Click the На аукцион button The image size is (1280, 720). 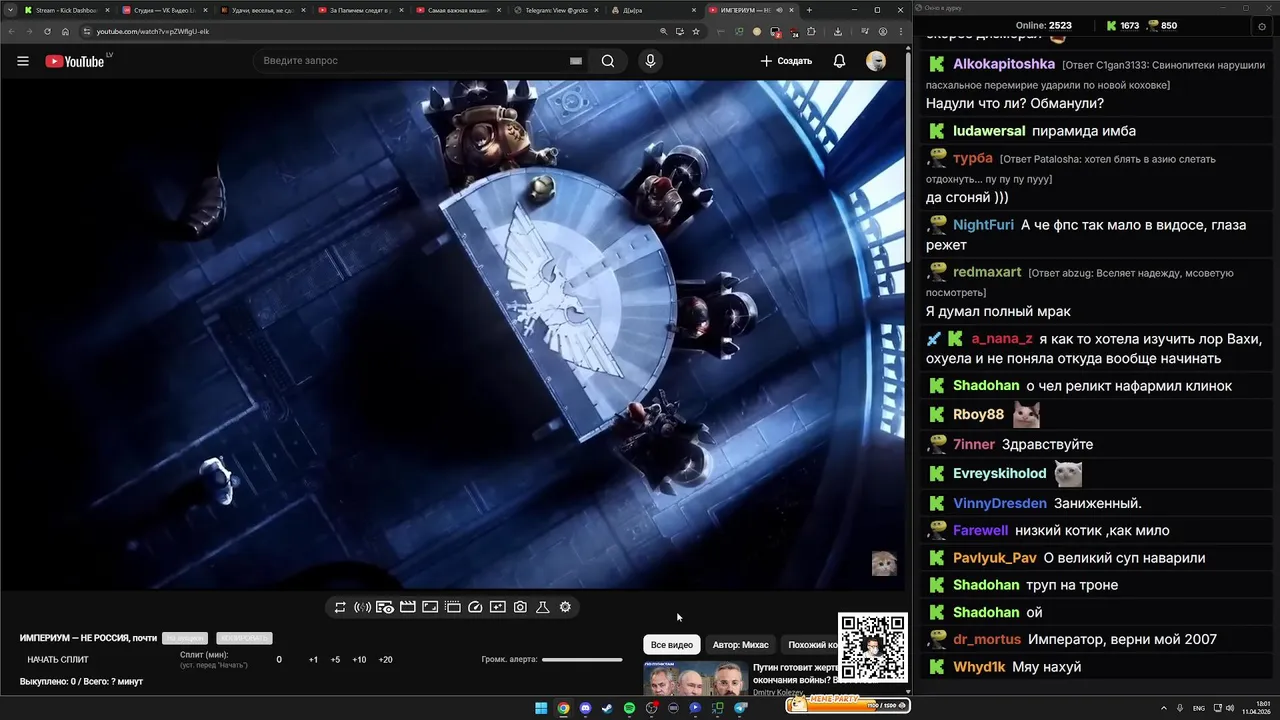[x=185, y=638]
